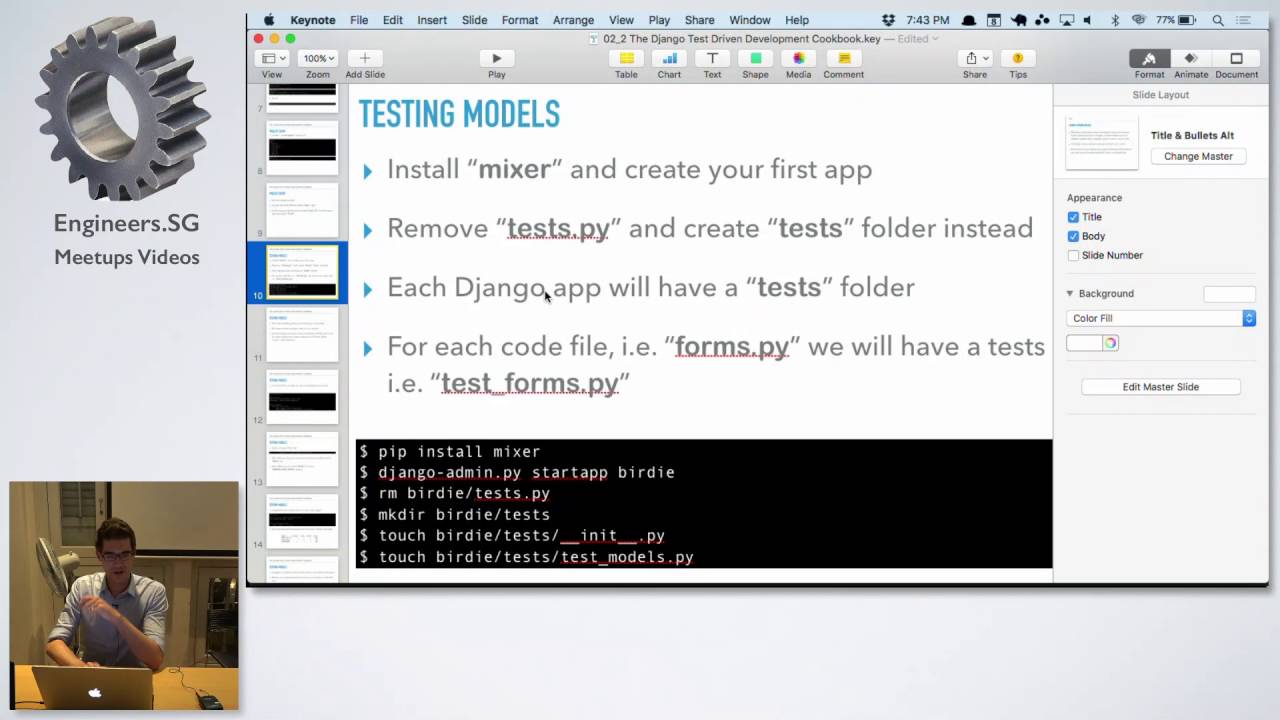Open the Format inspector

coord(1149,59)
